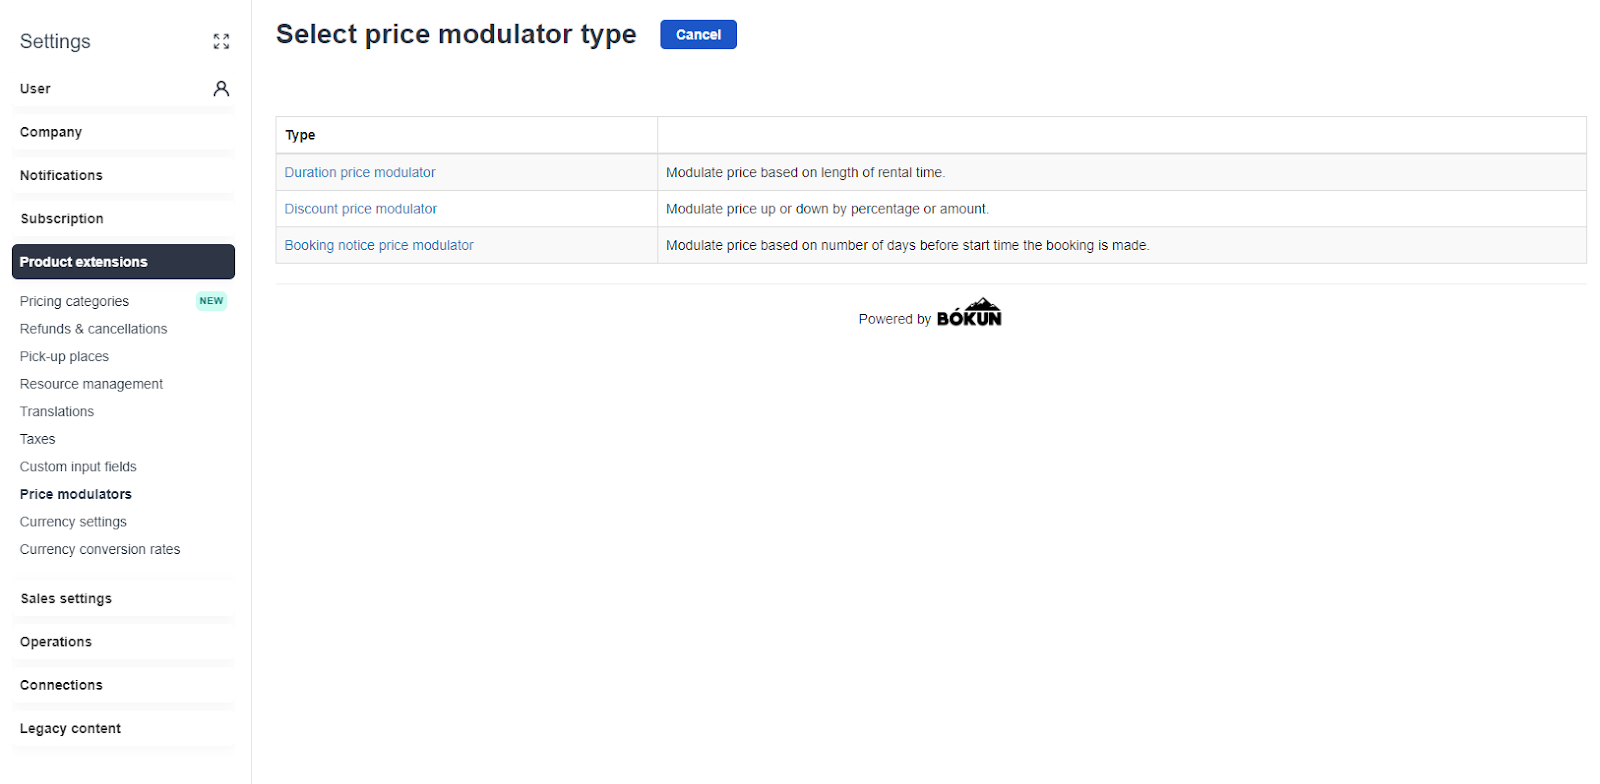The width and height of the screenshot is (1600, 784).
Task: Open the Notifications section
Action: coord(123,175)
